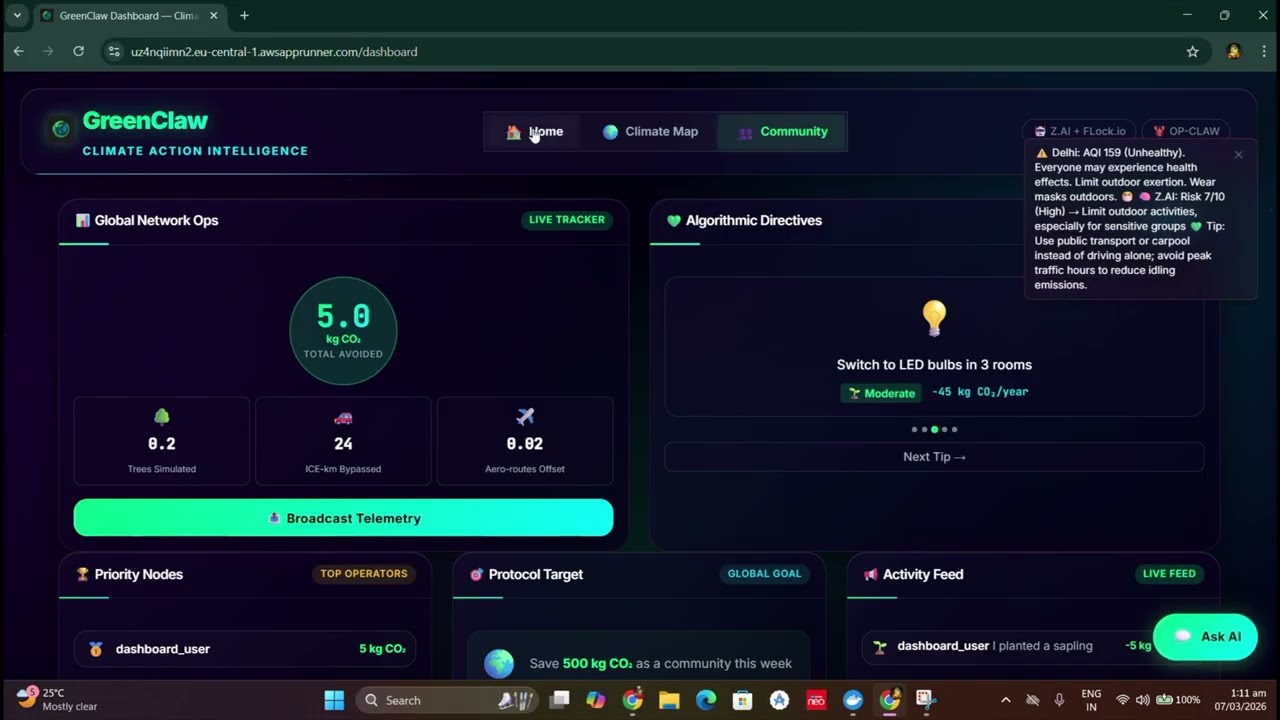The height and width of the screenshot is (720, 1280).
Task: Click the 5.0 kg CO₂ total avoided circle
Action: point(343,331)
